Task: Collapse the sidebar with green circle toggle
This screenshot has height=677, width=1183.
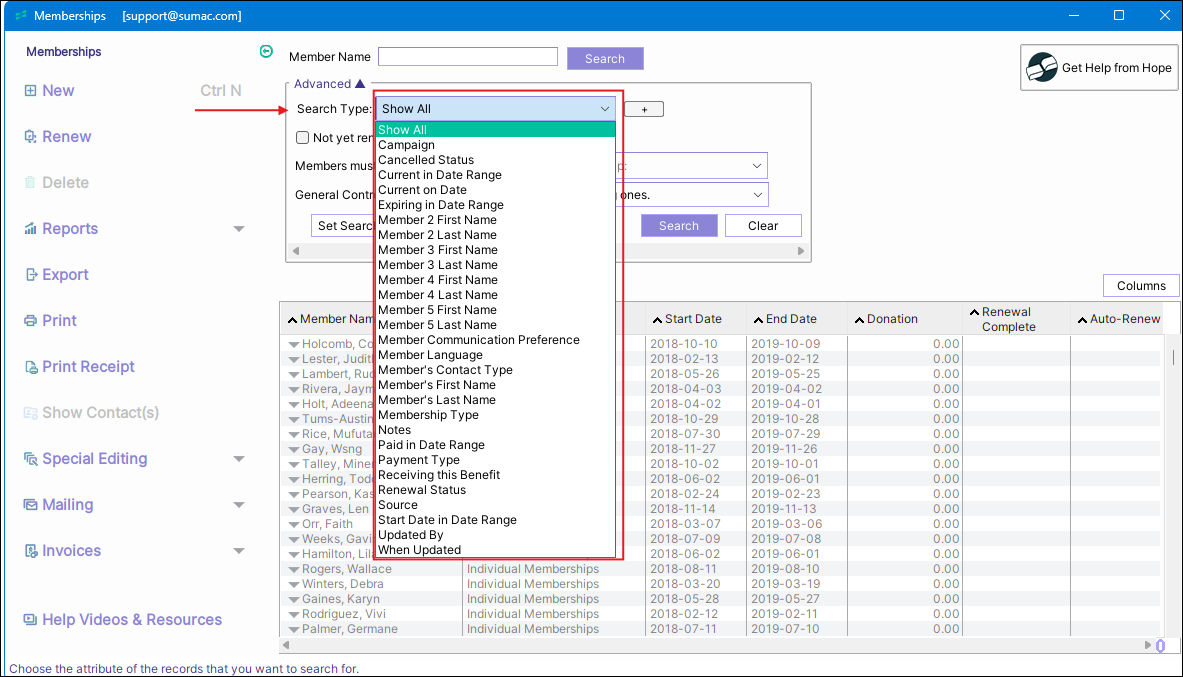Action: tap(265, 52)
